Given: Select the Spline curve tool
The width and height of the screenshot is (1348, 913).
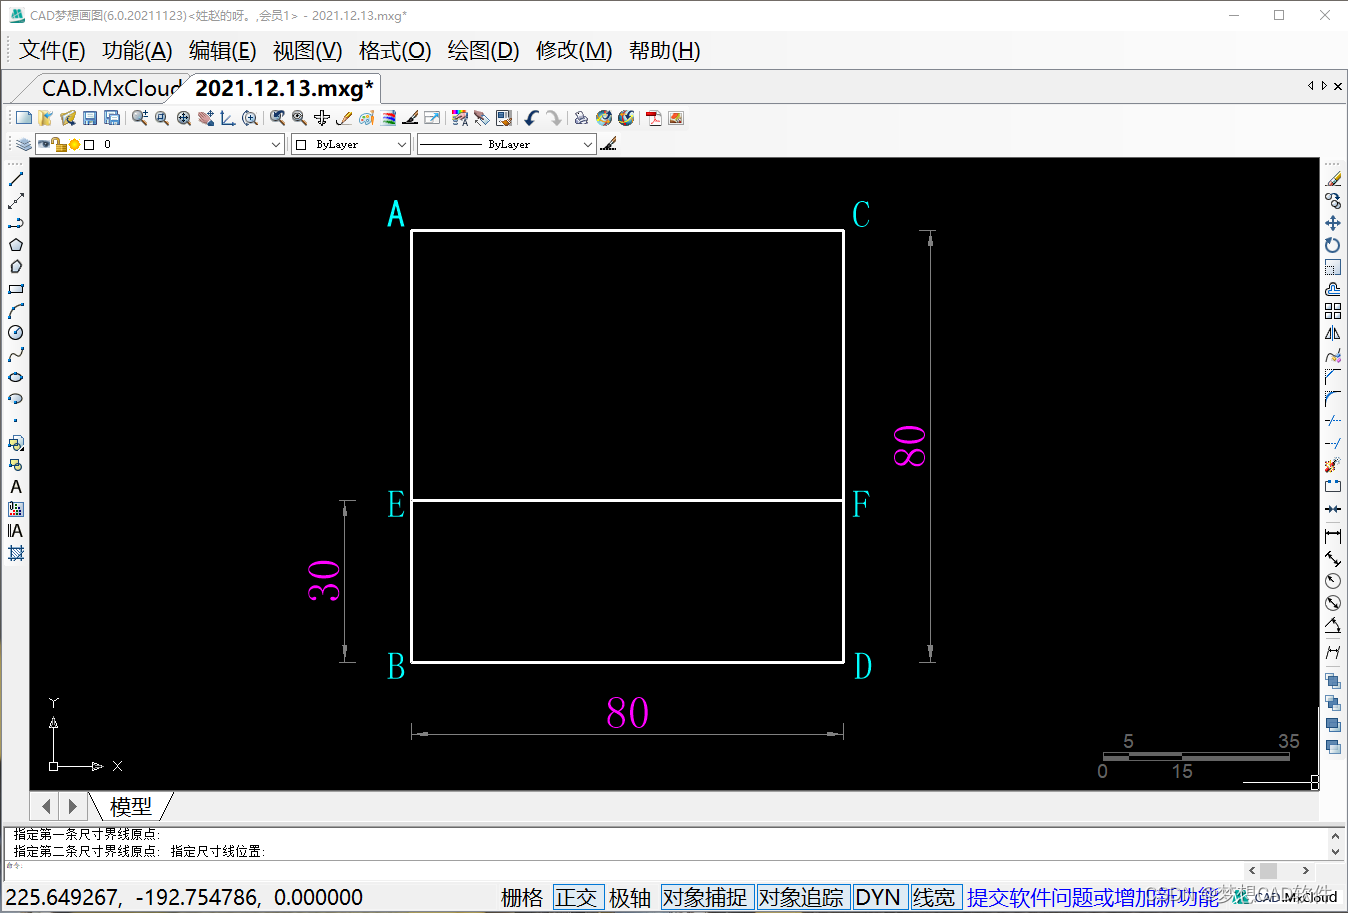Looking at the screenshot, I should [16, 355].
